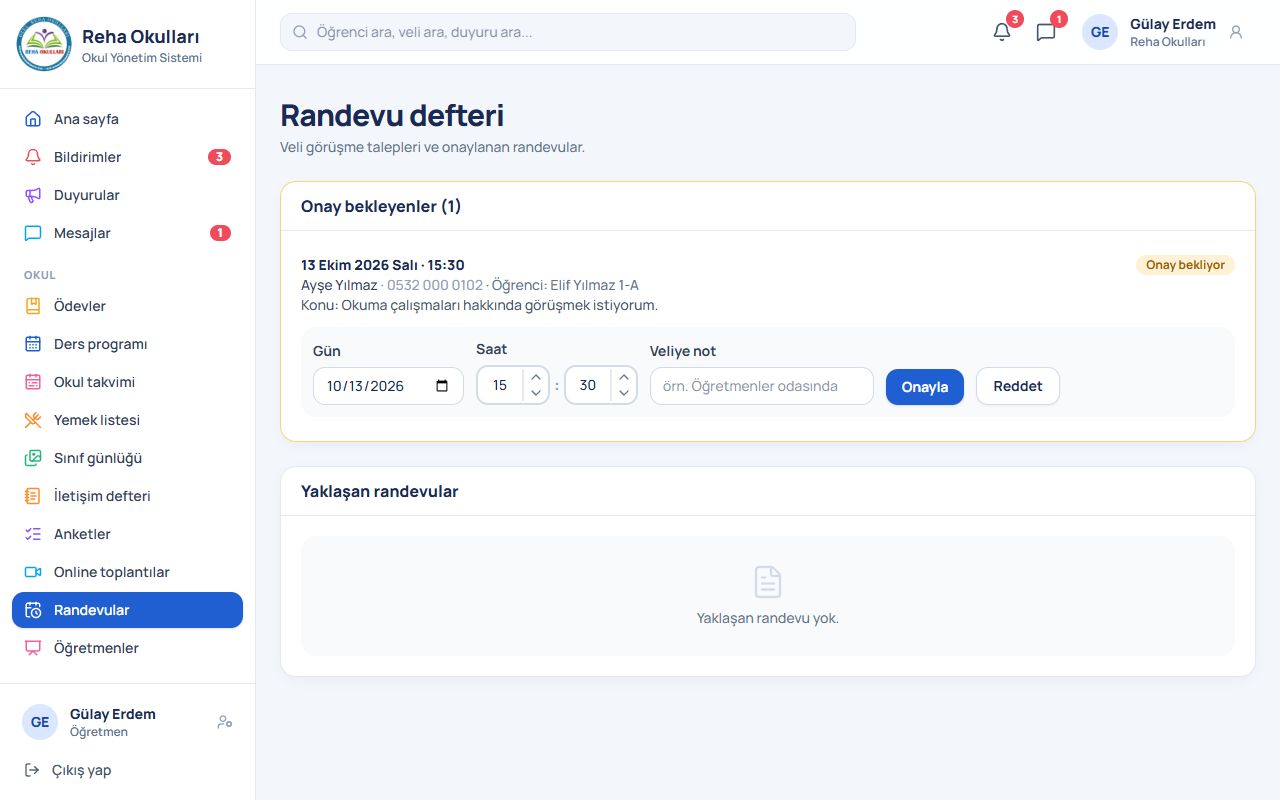Select the Randevular sidebar item
1280x800 pixels.
tap(127, 610)
